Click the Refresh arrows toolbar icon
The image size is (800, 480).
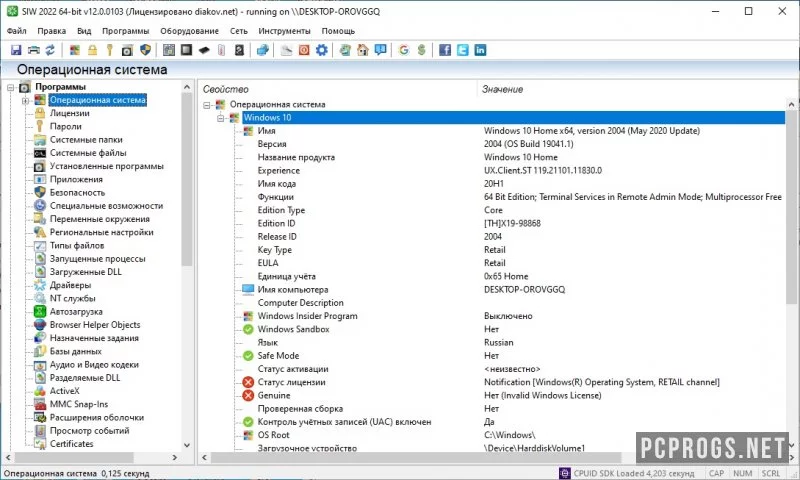50,50
